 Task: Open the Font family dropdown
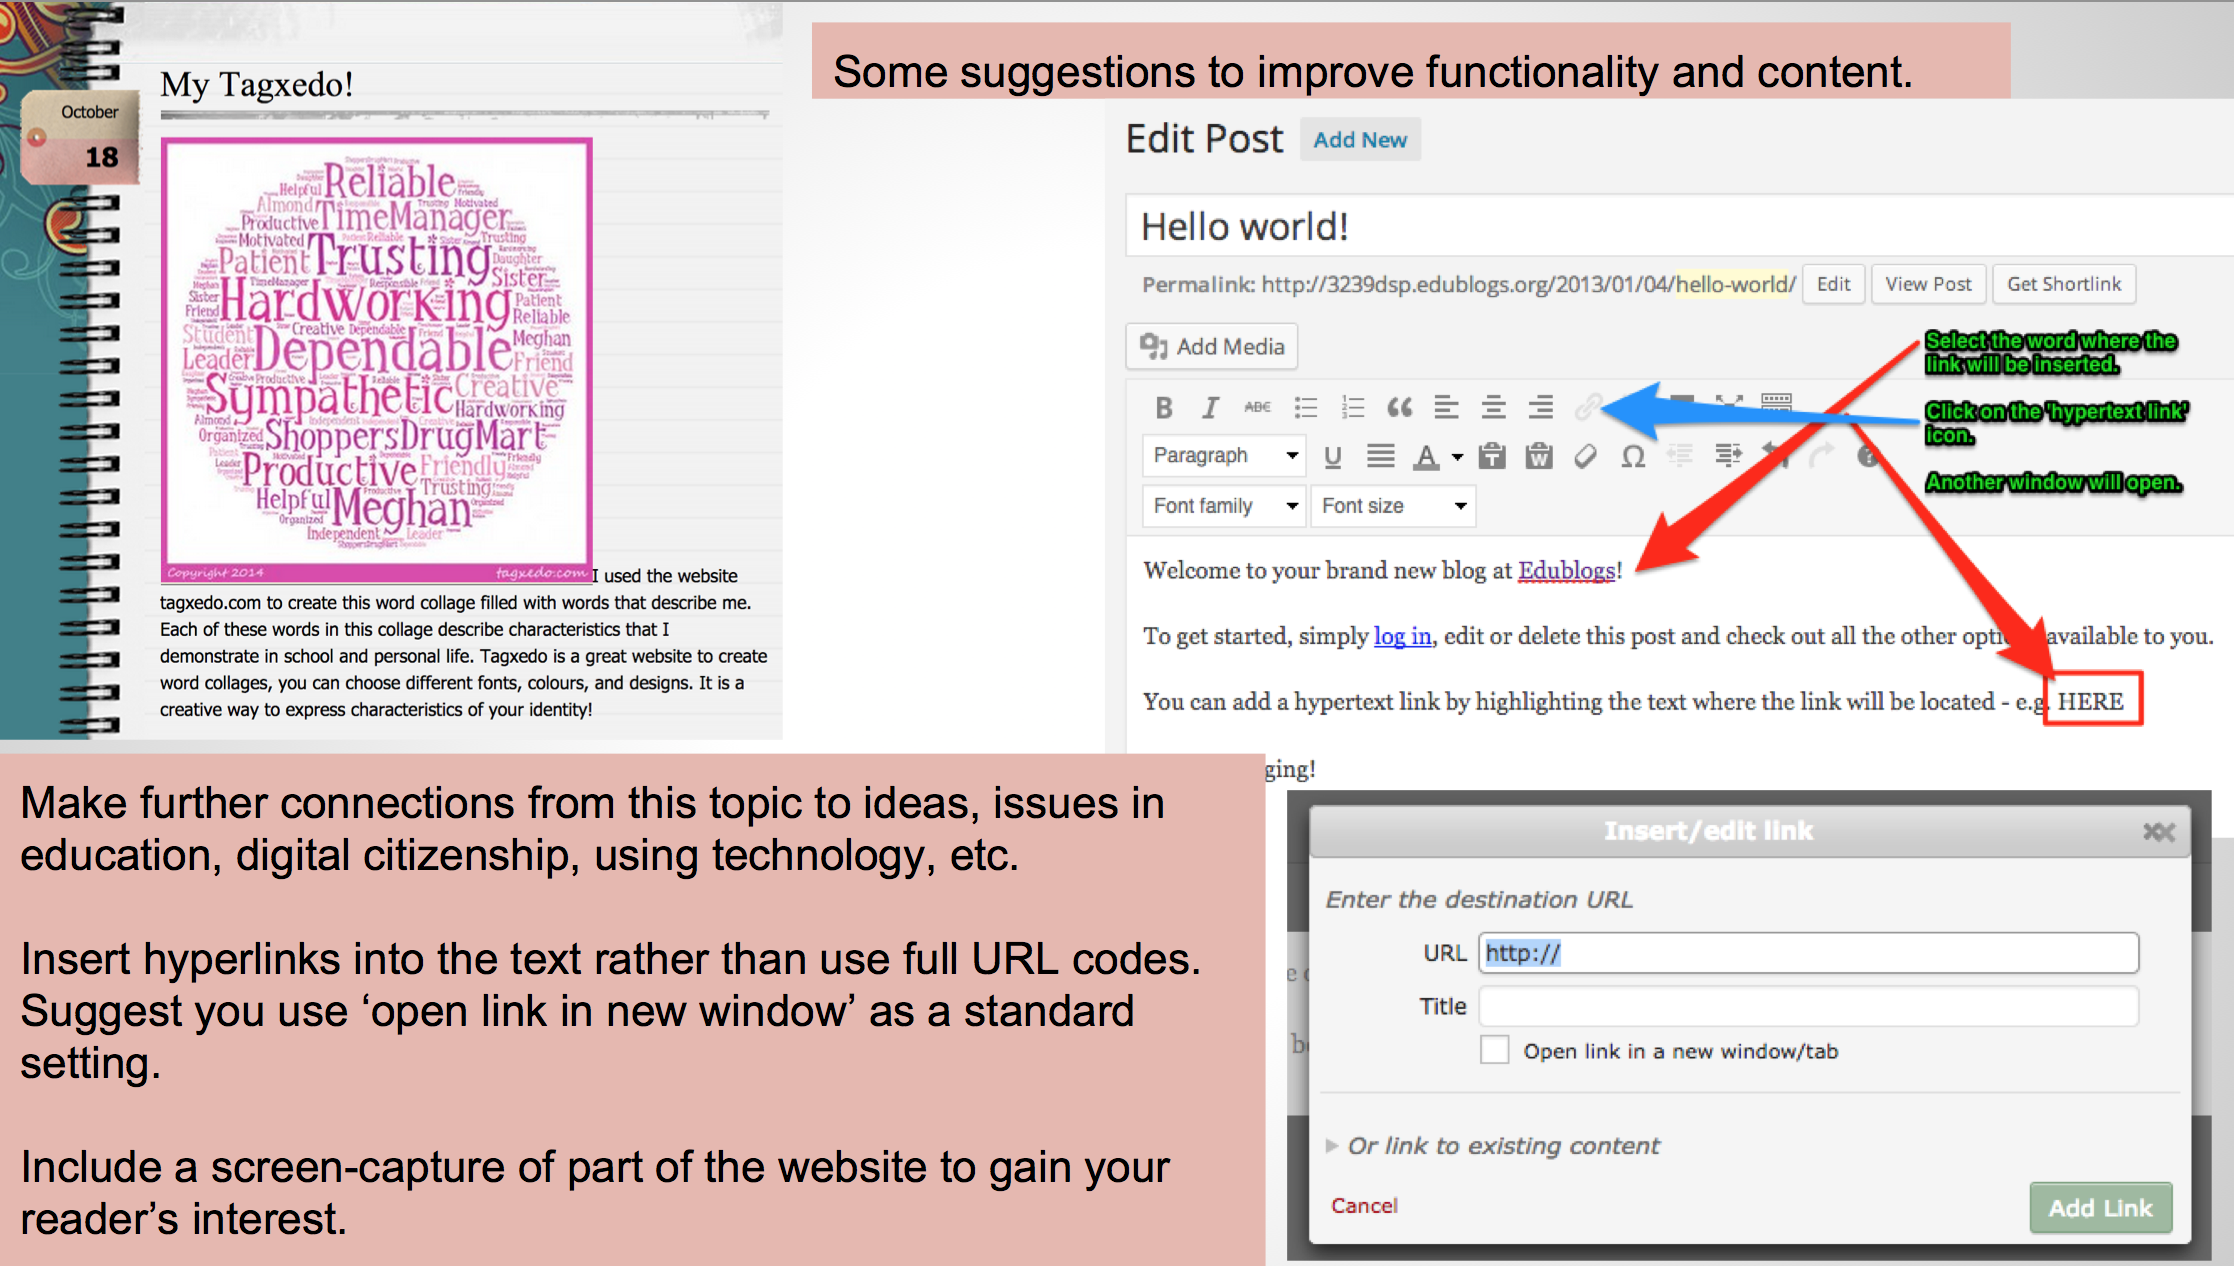[x=1224, y=506]
